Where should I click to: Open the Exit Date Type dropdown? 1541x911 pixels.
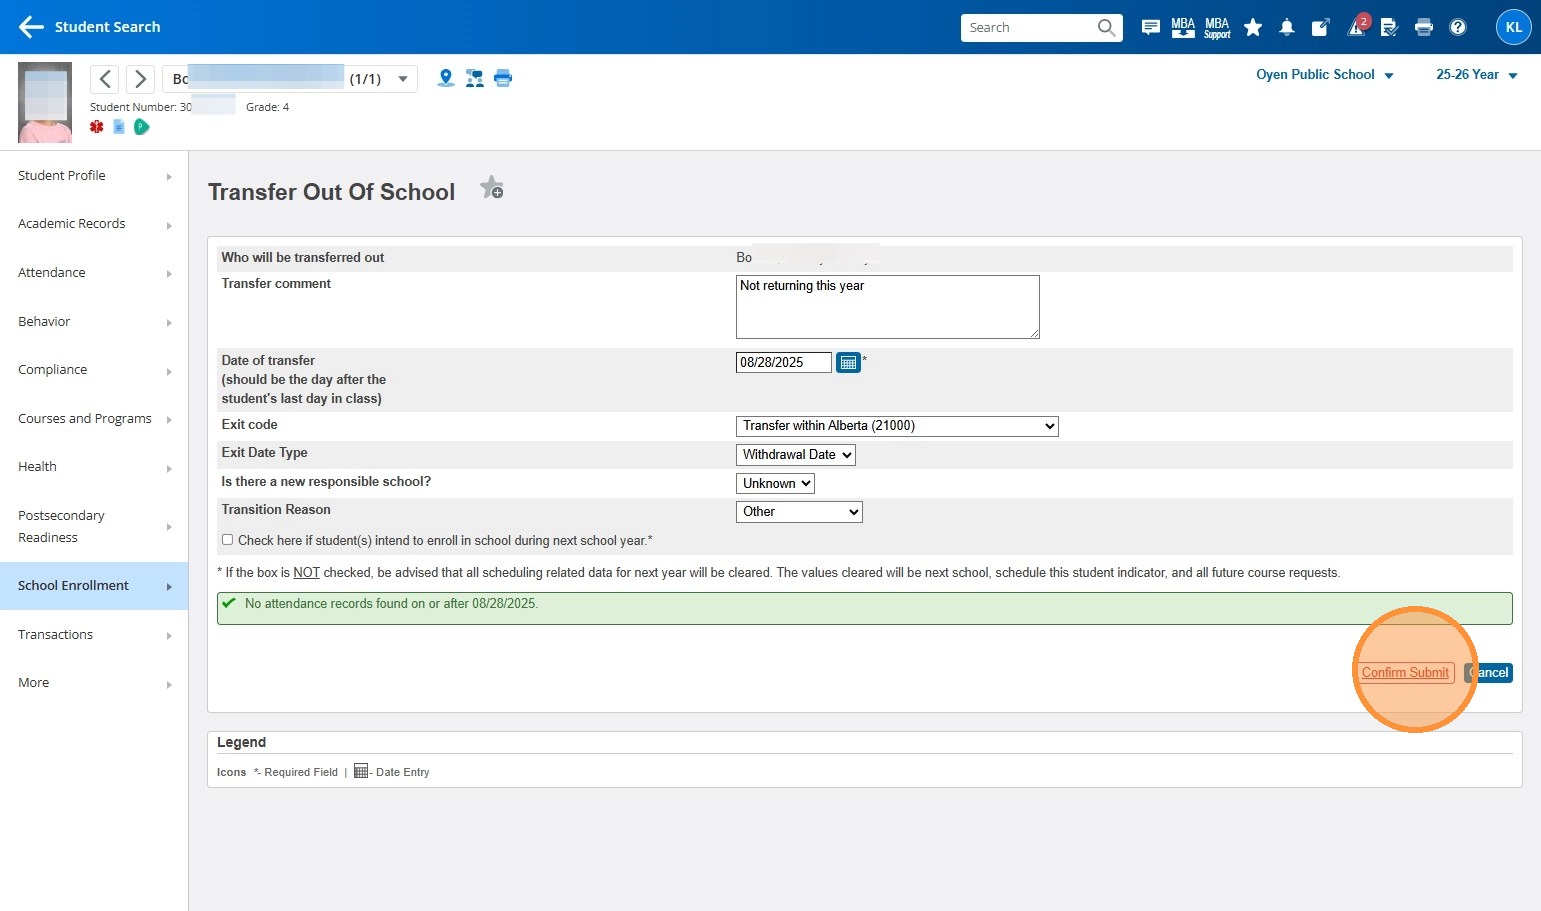tap(795, 455)
